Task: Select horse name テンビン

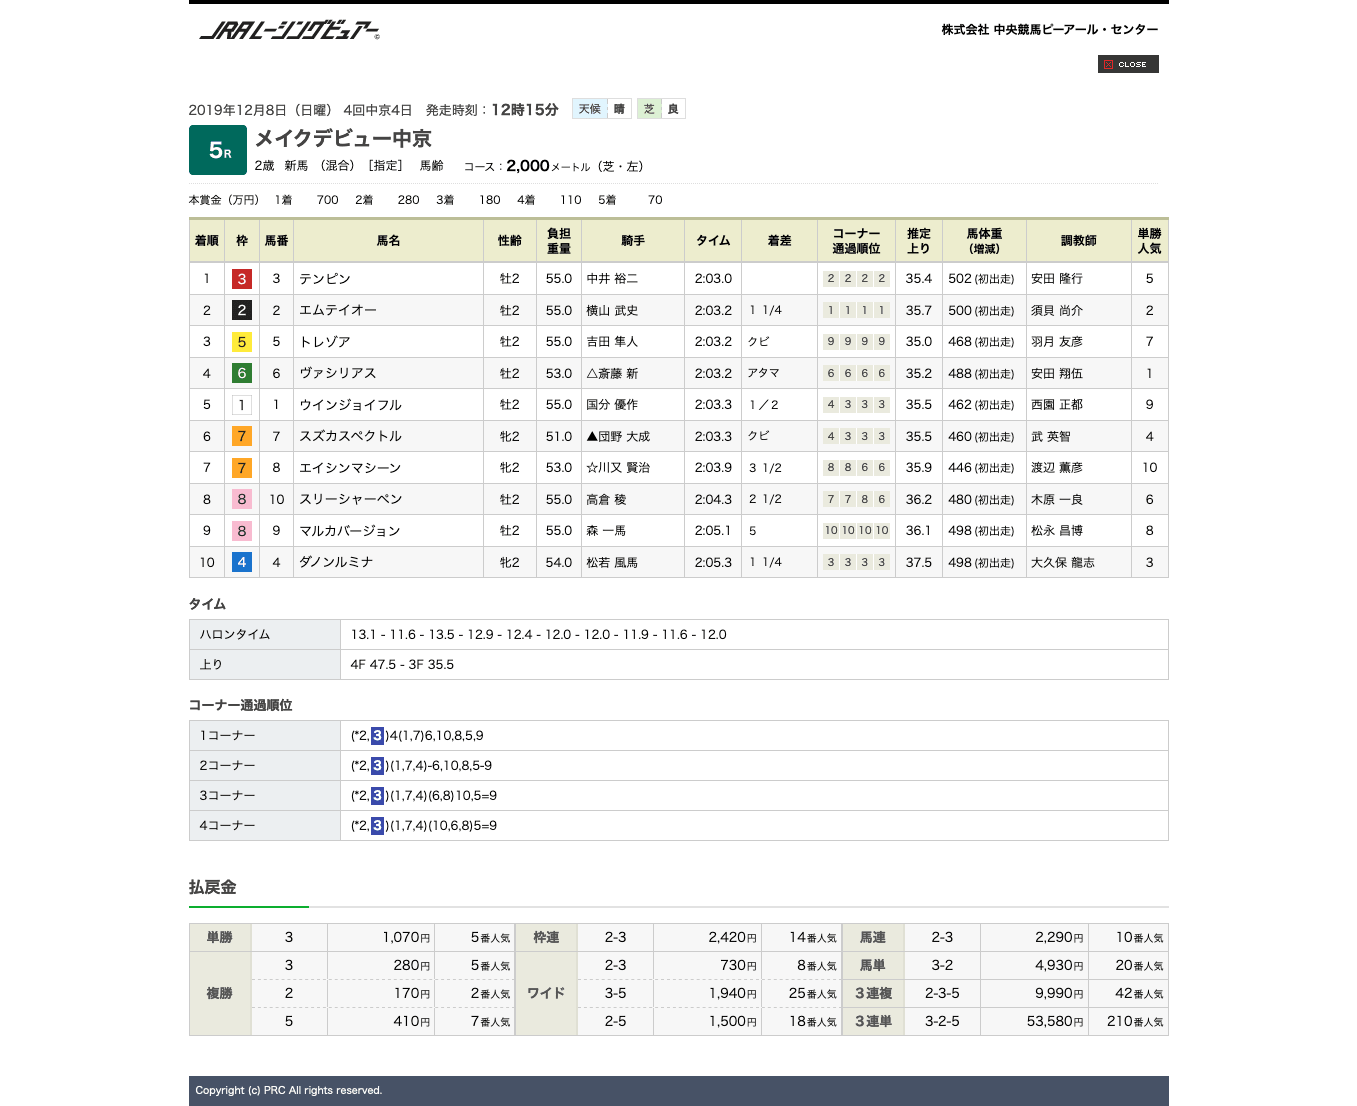Action: (325, 279)
